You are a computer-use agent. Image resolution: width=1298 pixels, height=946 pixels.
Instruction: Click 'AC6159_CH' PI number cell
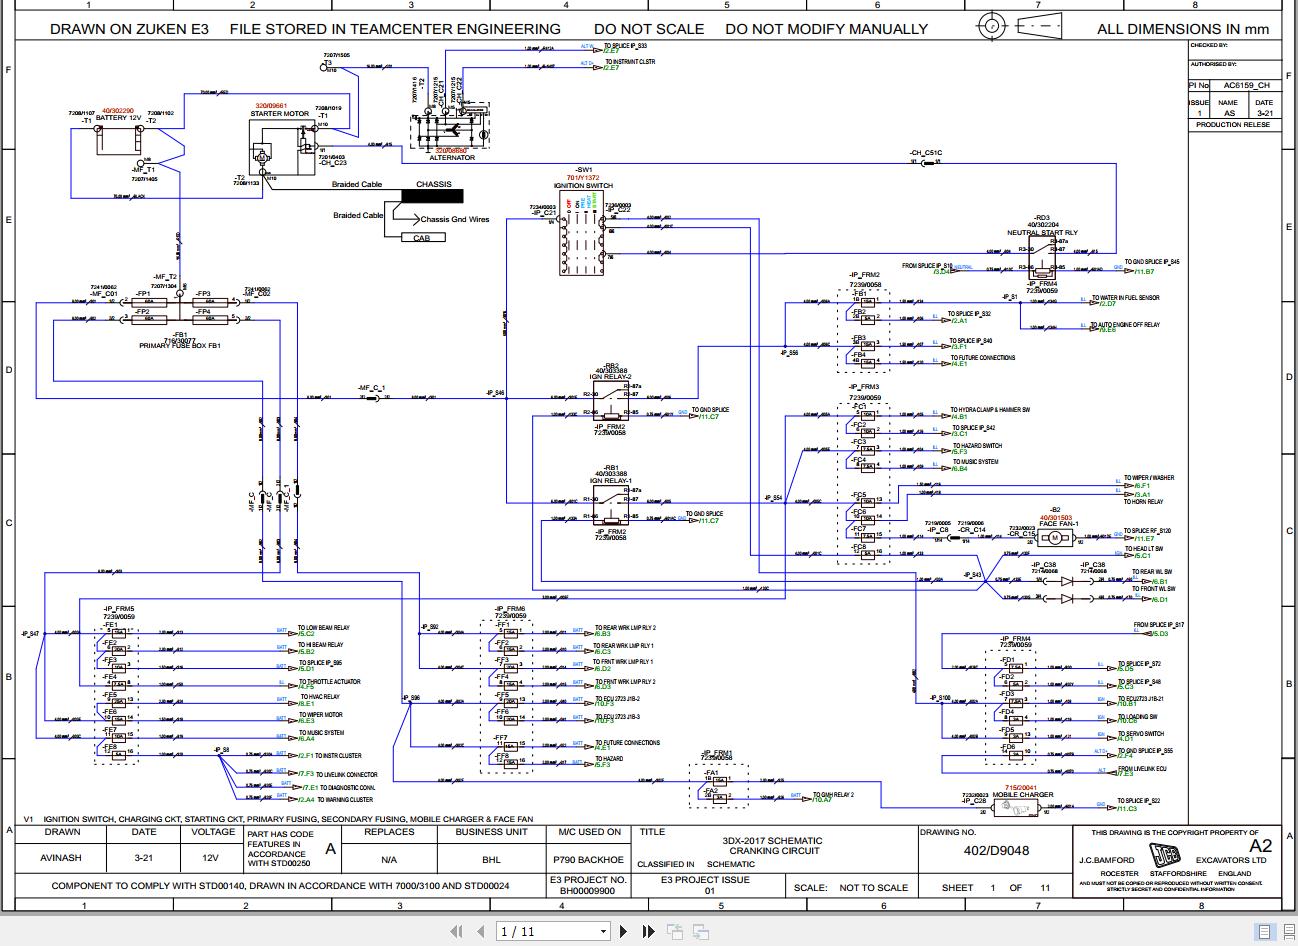(x=1248, y=86)
